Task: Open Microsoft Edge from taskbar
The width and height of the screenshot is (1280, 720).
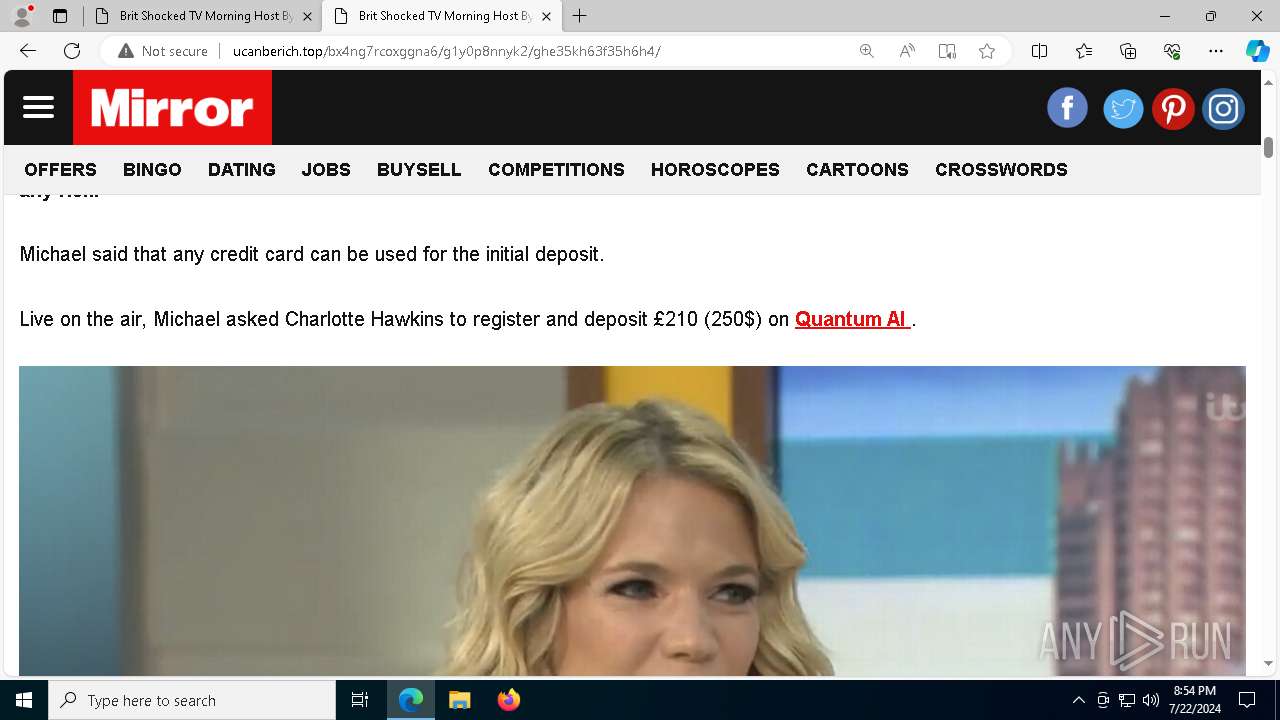Action: (x=411, y=700)
